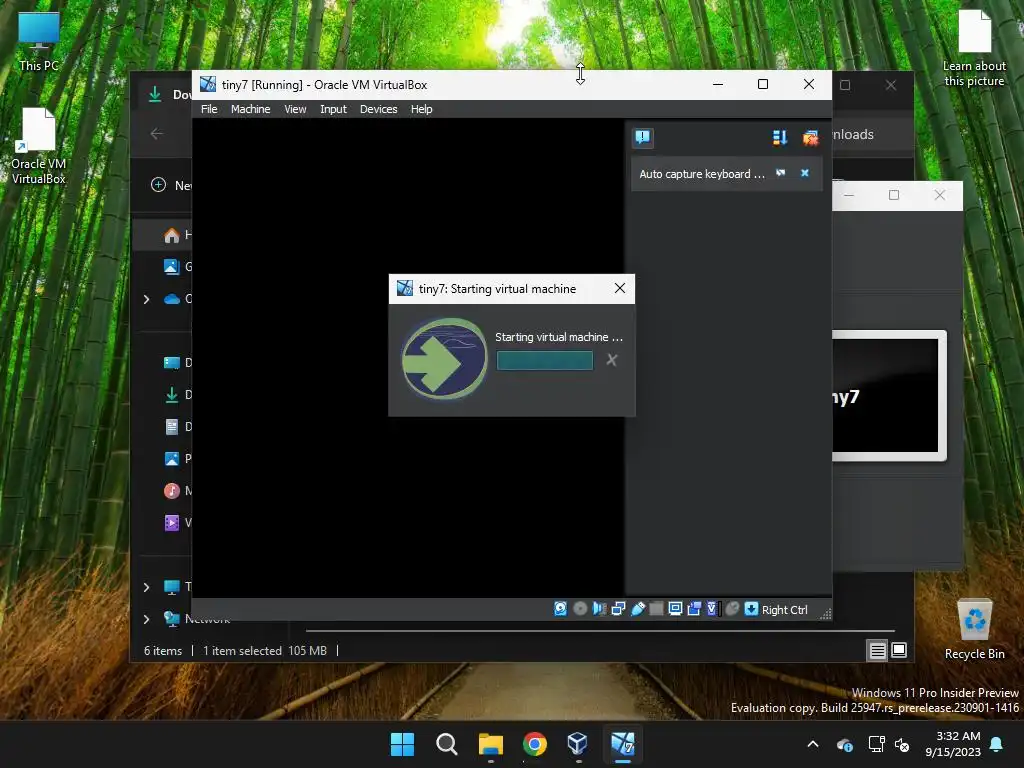The height and width of the screenshot is (768, 1024).
Task: Click the Auto capture keyboard notification text
Action: tap(701, 174)
